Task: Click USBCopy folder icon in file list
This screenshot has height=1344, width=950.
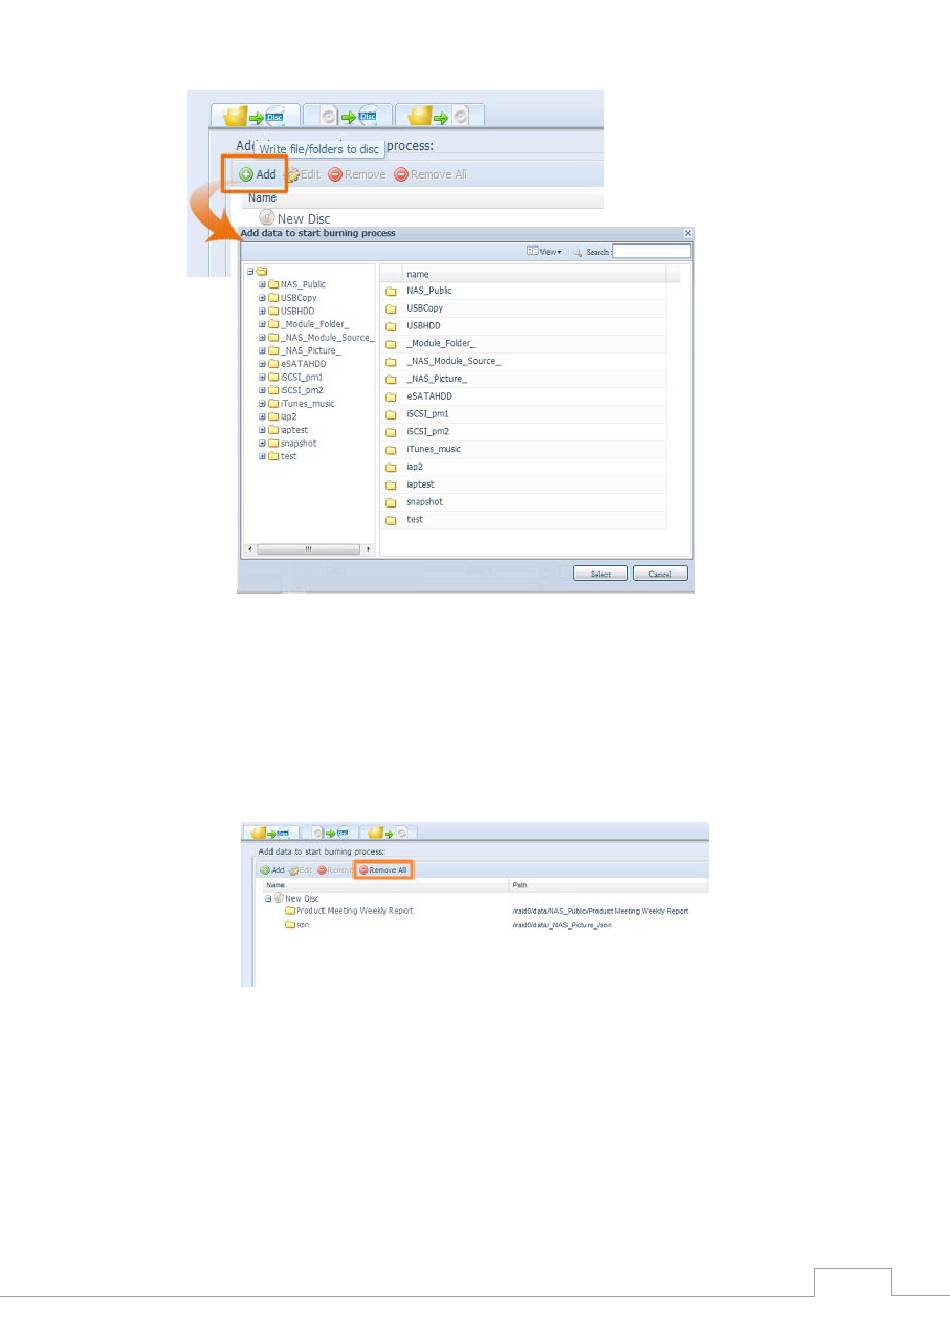Action: tap(391, 309)
